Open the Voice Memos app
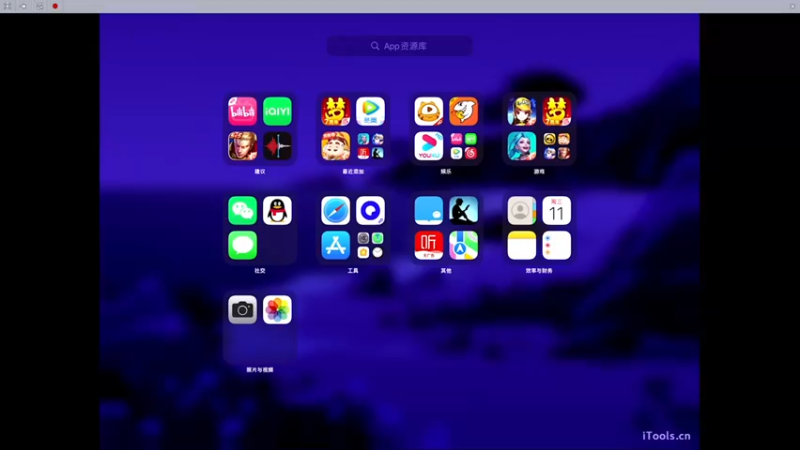This screenshot has width=800, height=450. (x=277, y=146)
